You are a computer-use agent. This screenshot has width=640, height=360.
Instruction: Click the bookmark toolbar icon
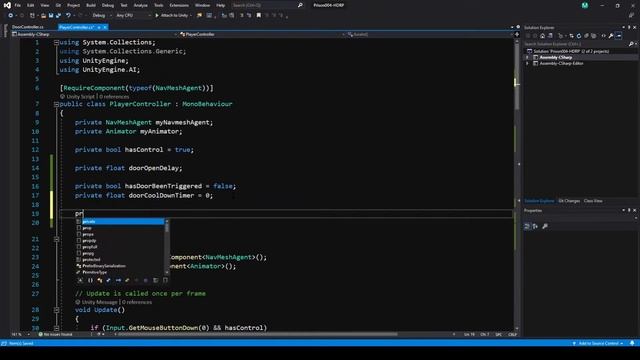tap(258, 16)
